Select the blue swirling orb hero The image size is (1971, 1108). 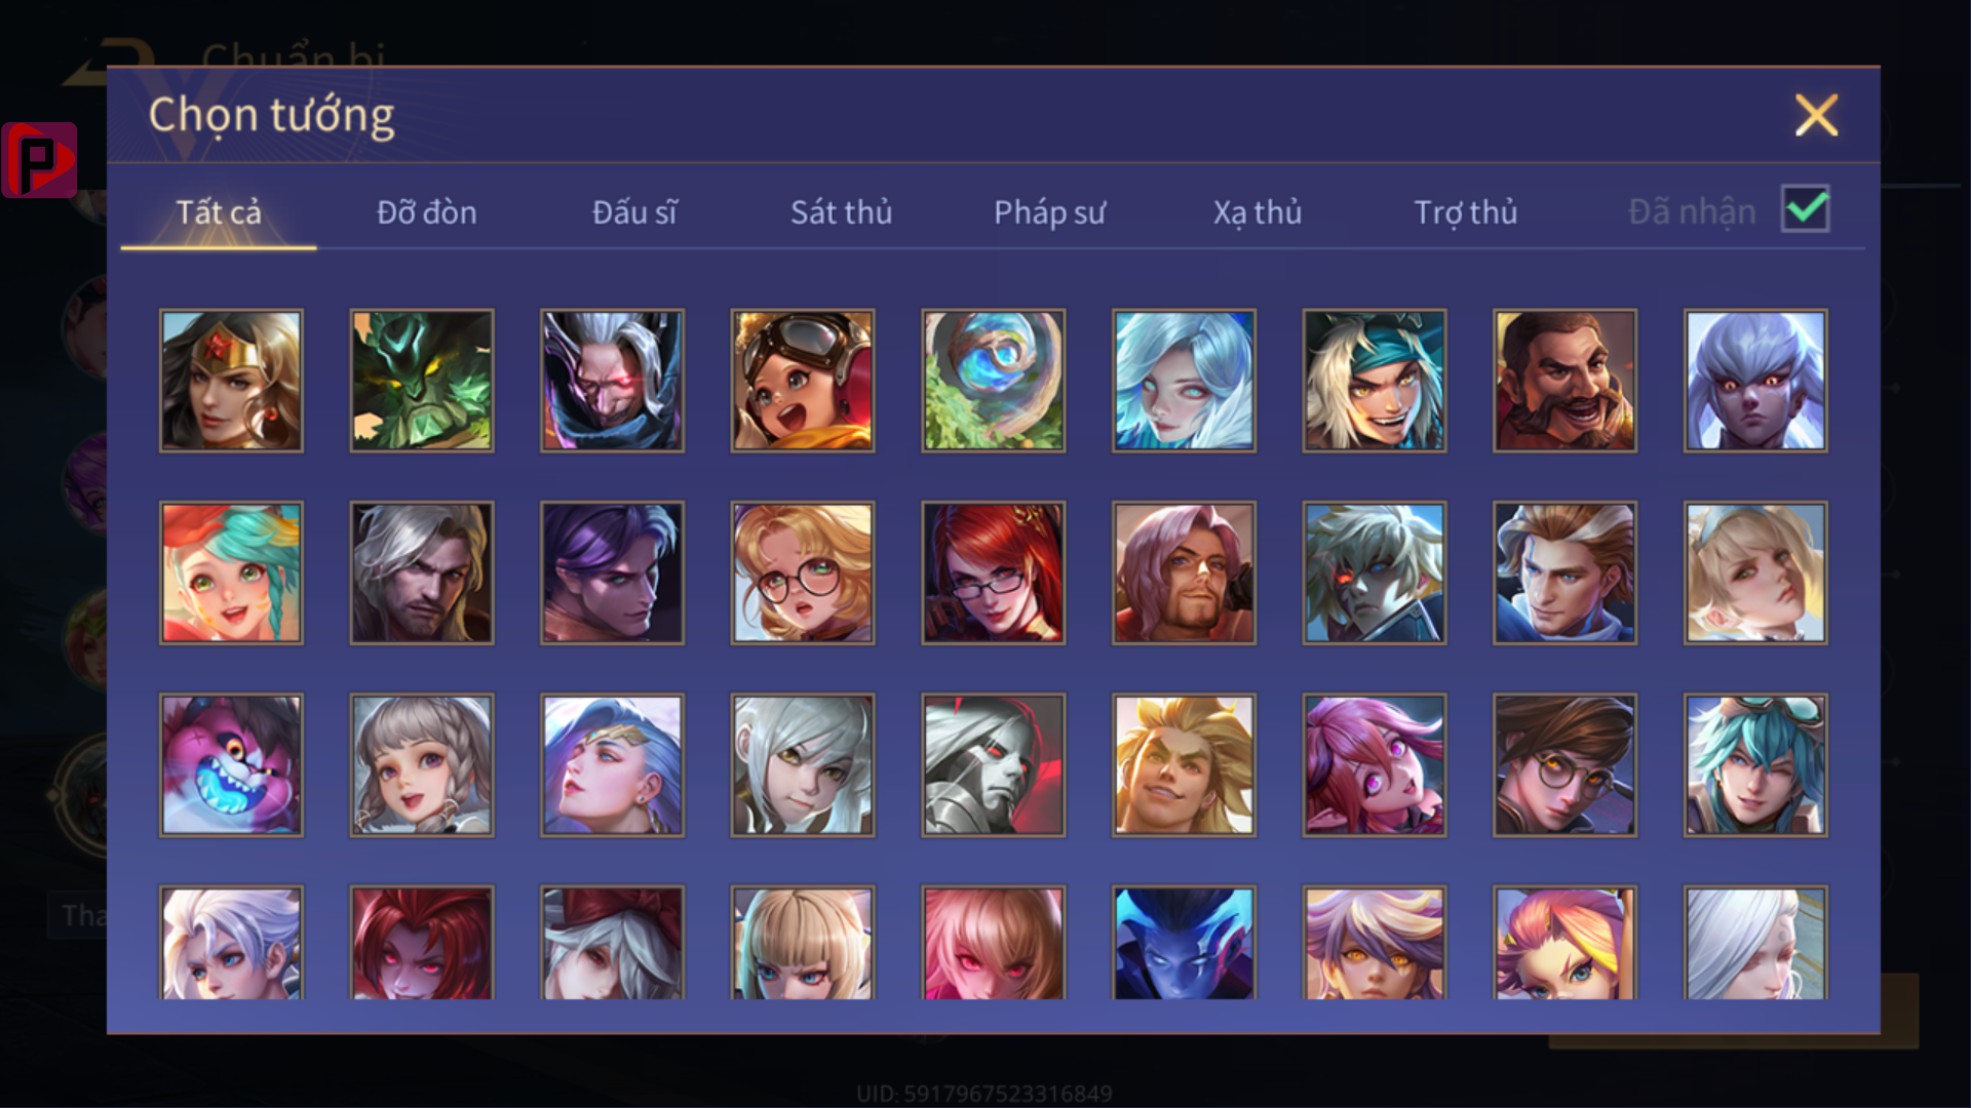pos(993,380)
